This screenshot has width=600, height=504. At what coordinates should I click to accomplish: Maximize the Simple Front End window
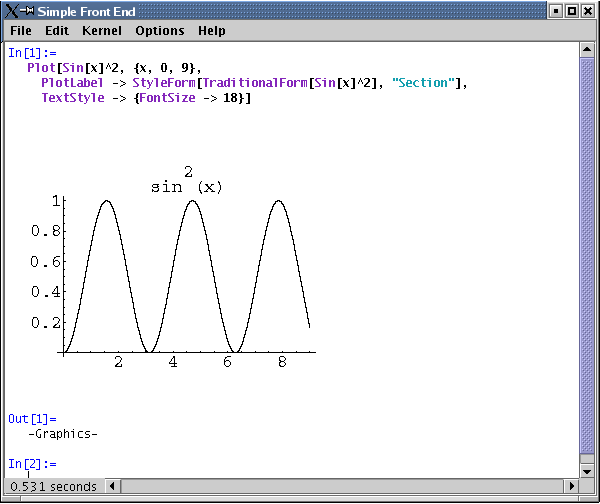tap(572, 11)
